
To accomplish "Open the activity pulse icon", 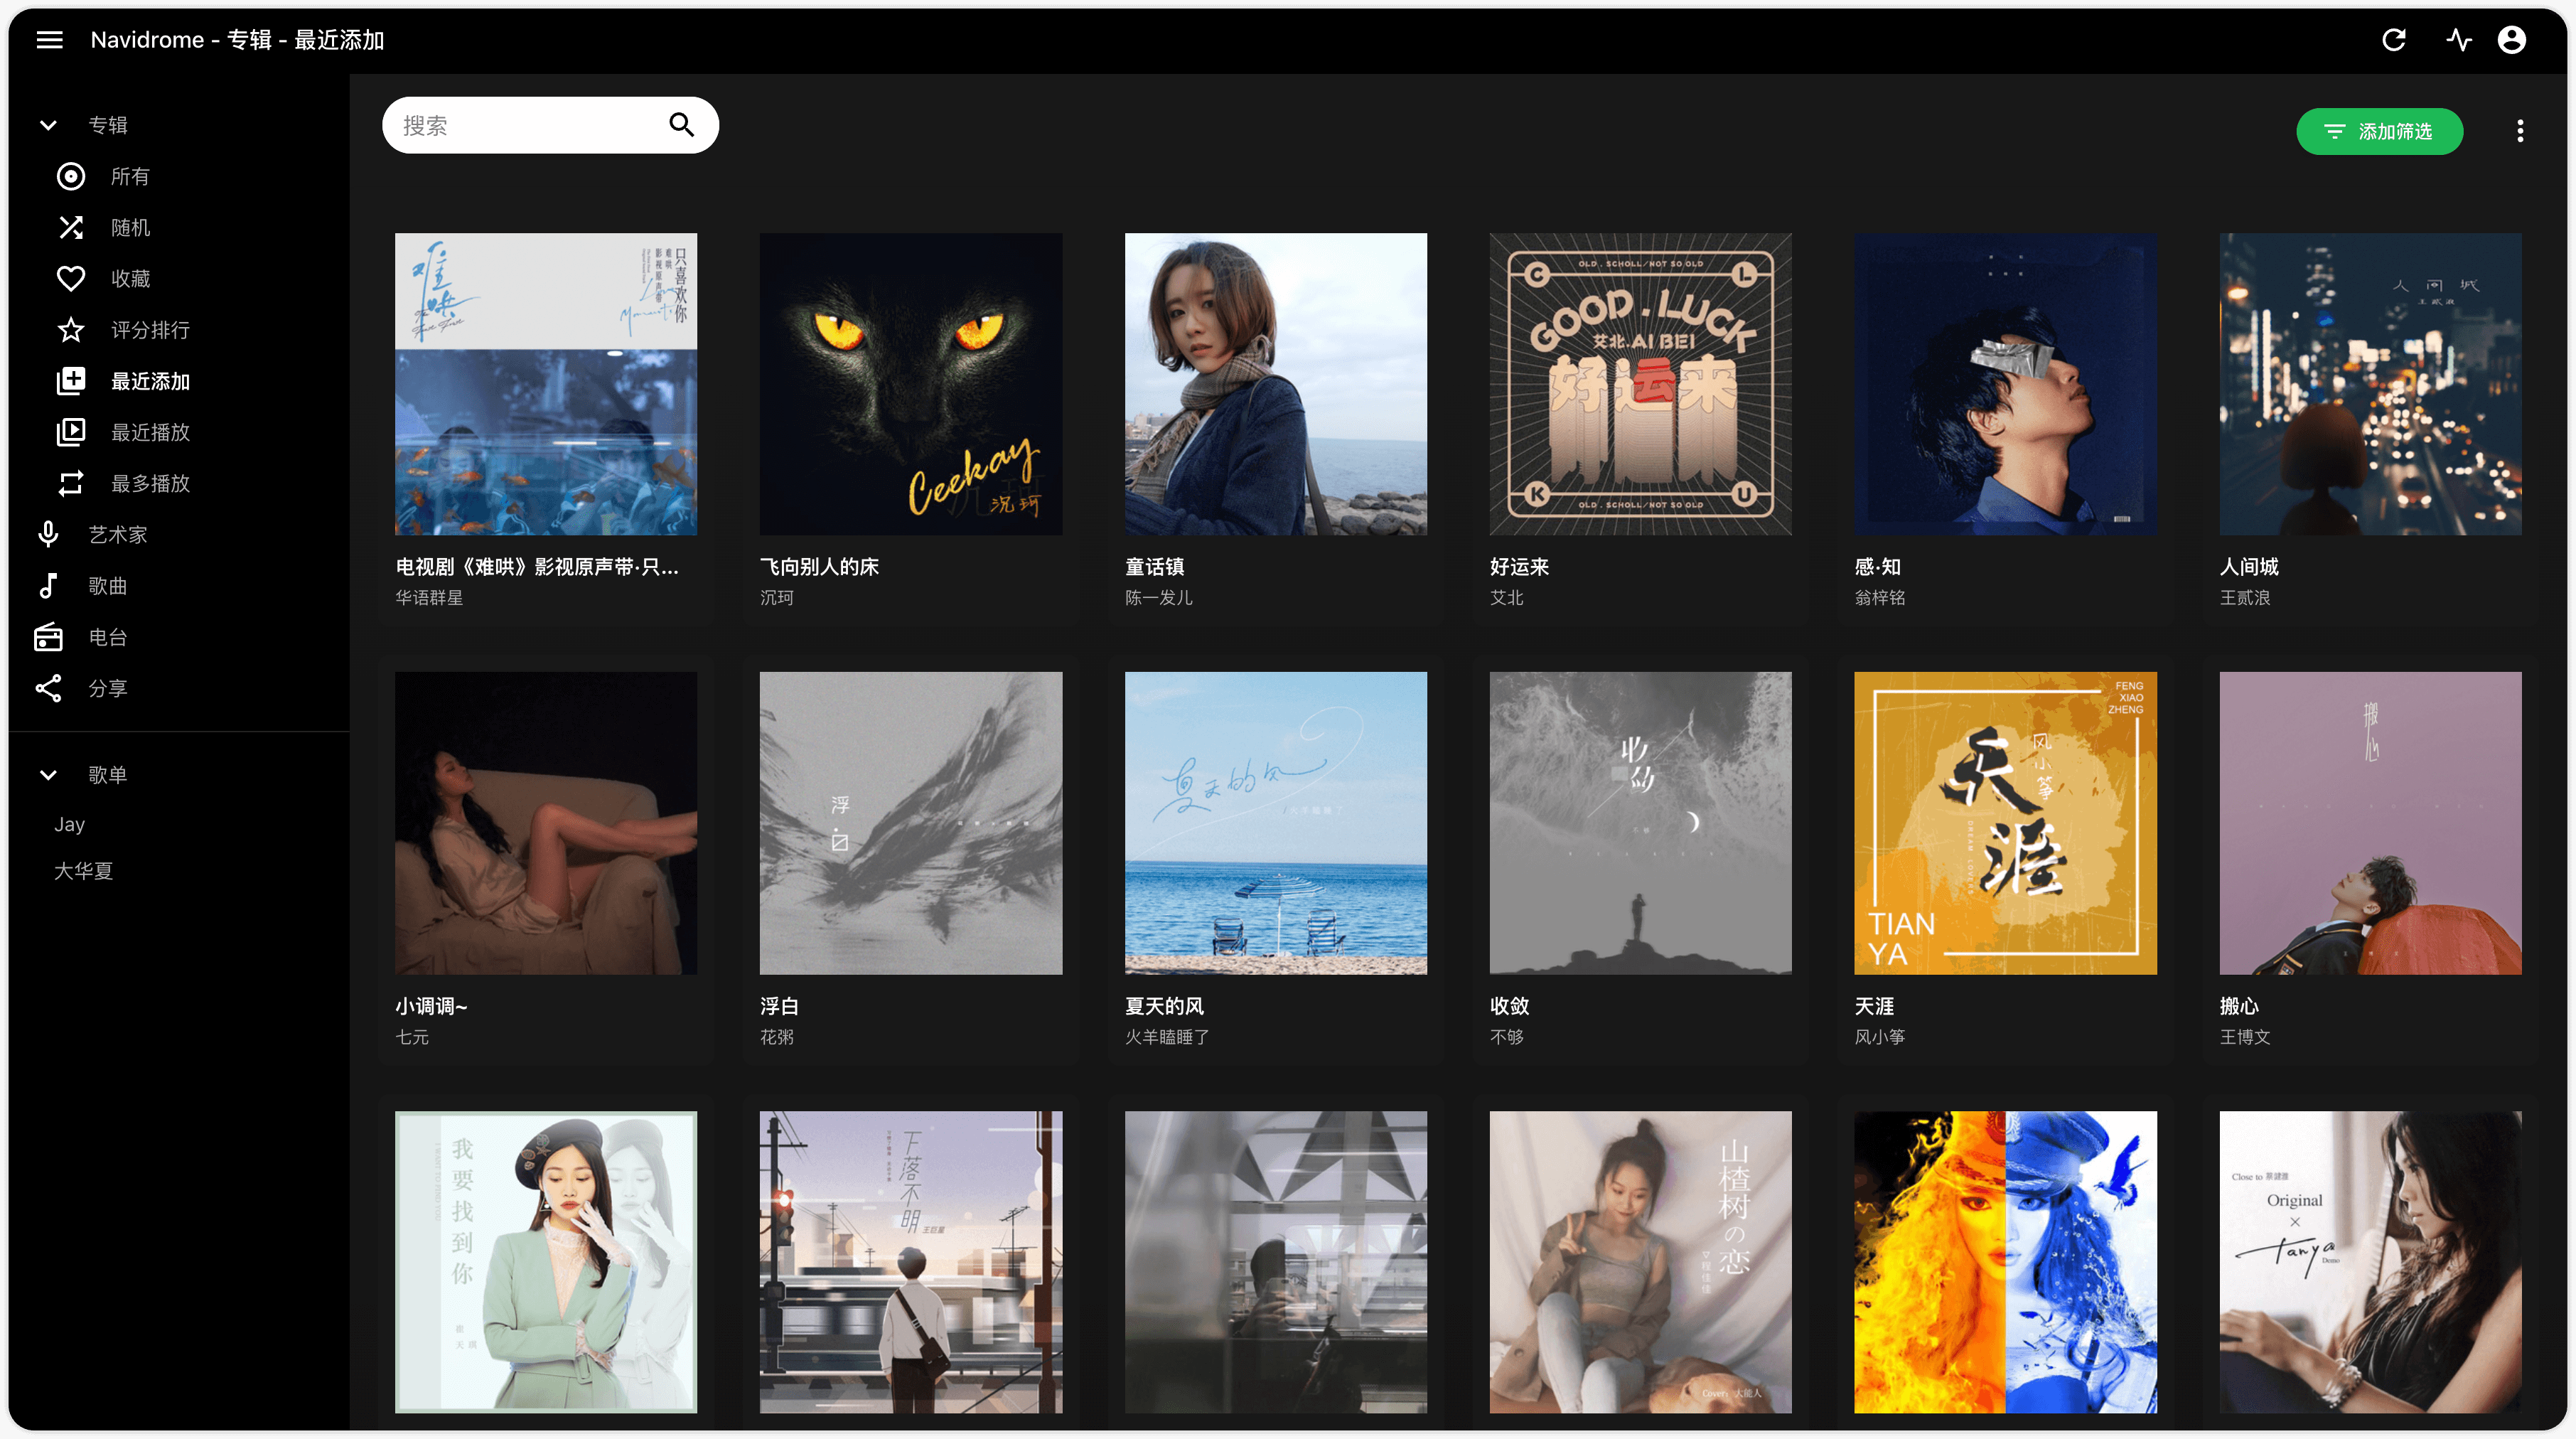I will (2459, 40).
